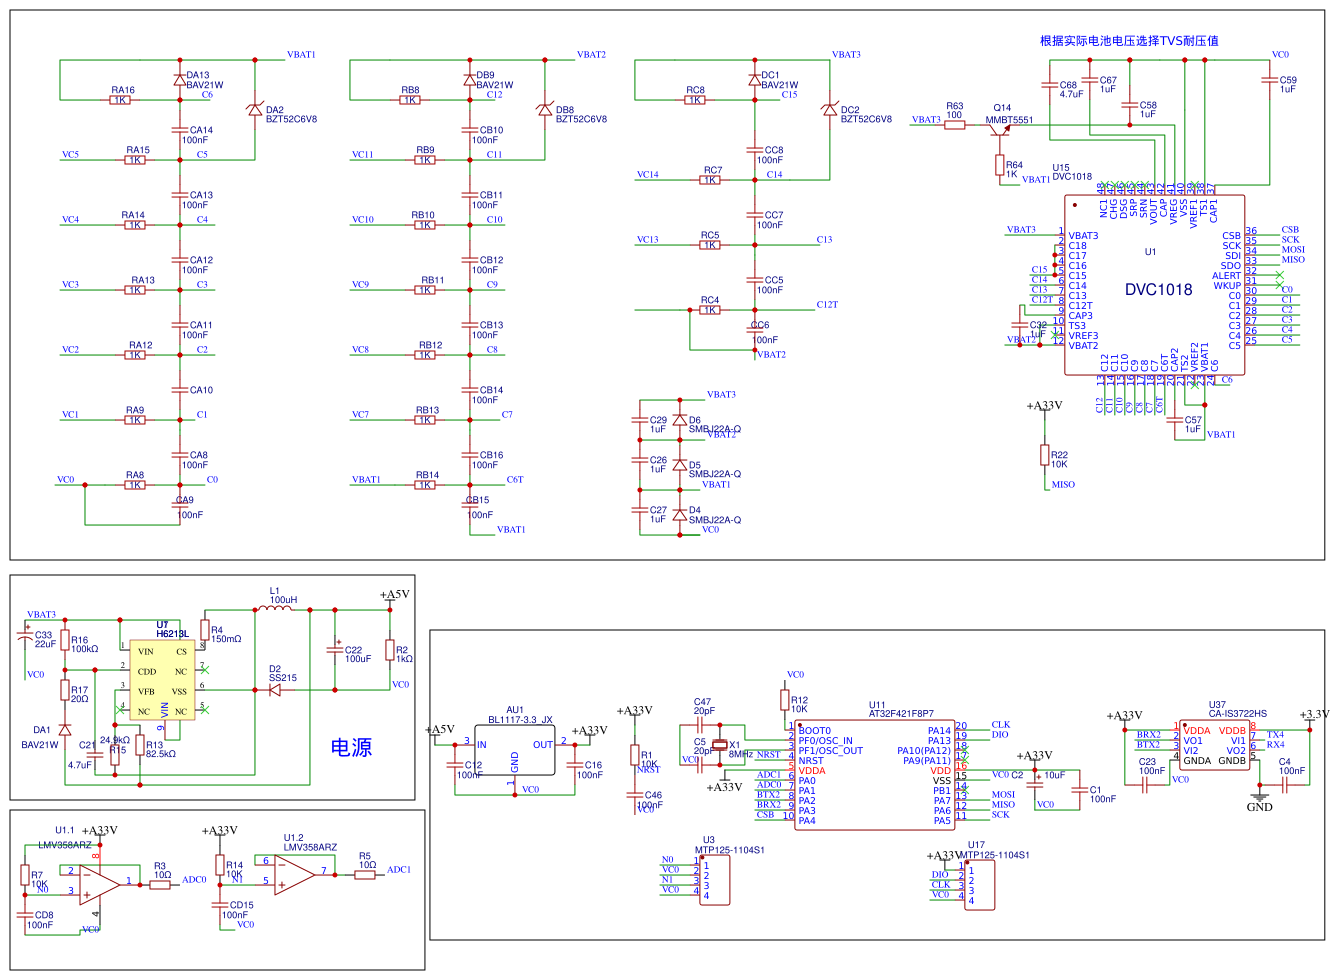Click the R22 10K pull-up resistor
Image resolution: width=1344 pixels, height=980 pixels.
click(1045, 456)
